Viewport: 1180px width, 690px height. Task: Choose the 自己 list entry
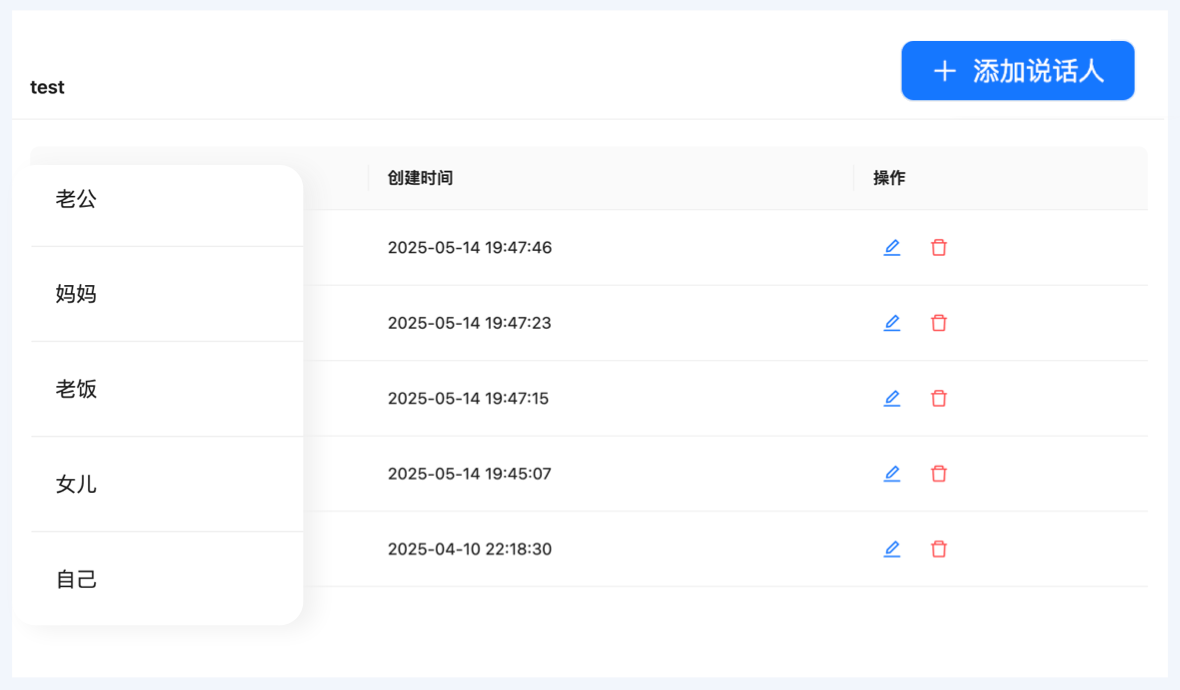[77, 579]
